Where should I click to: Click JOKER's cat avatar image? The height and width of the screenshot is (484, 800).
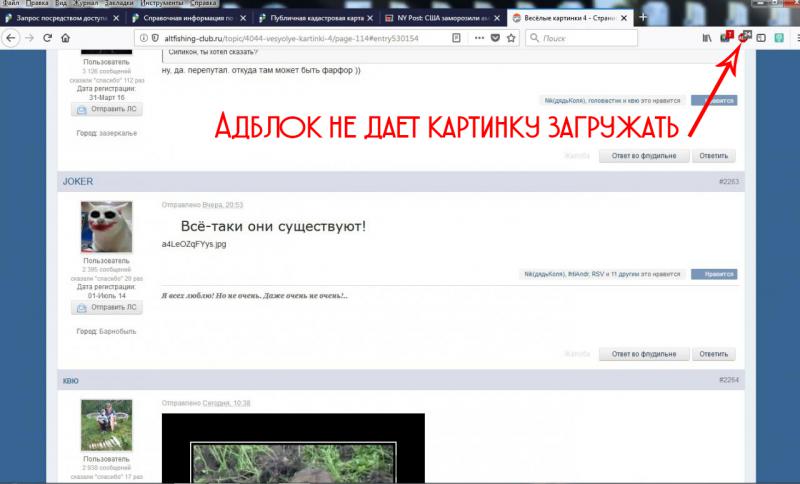pos(106,227)
